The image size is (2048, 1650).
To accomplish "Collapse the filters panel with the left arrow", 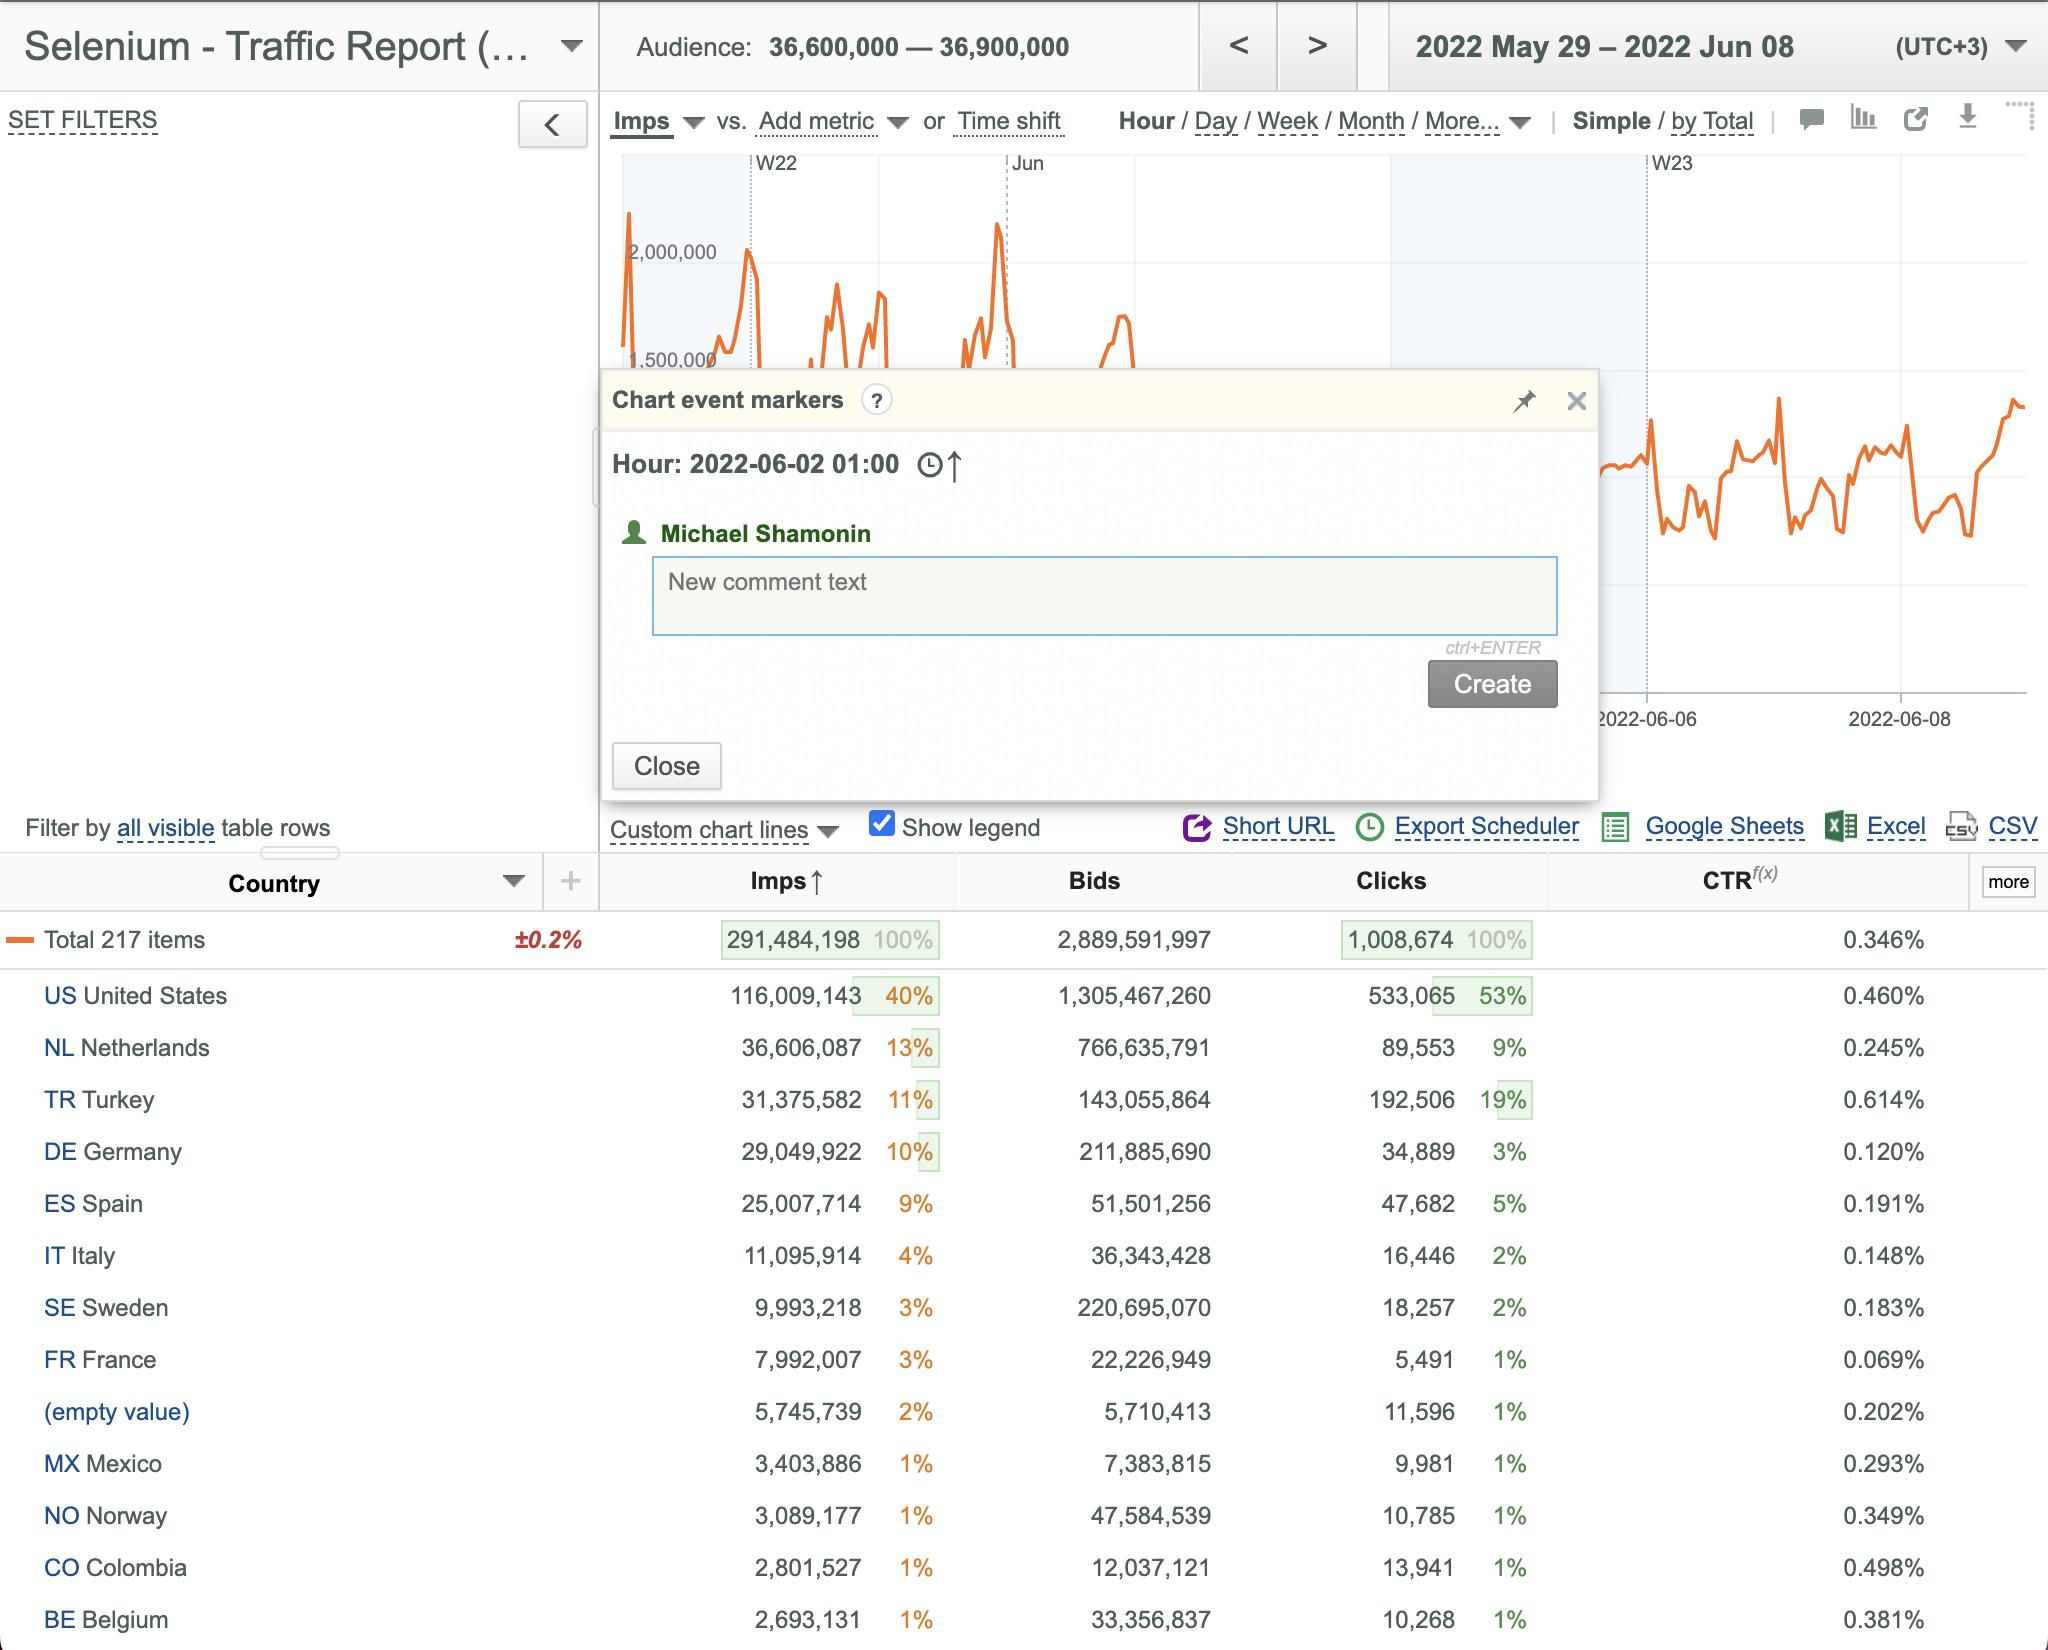I will 552,124.
